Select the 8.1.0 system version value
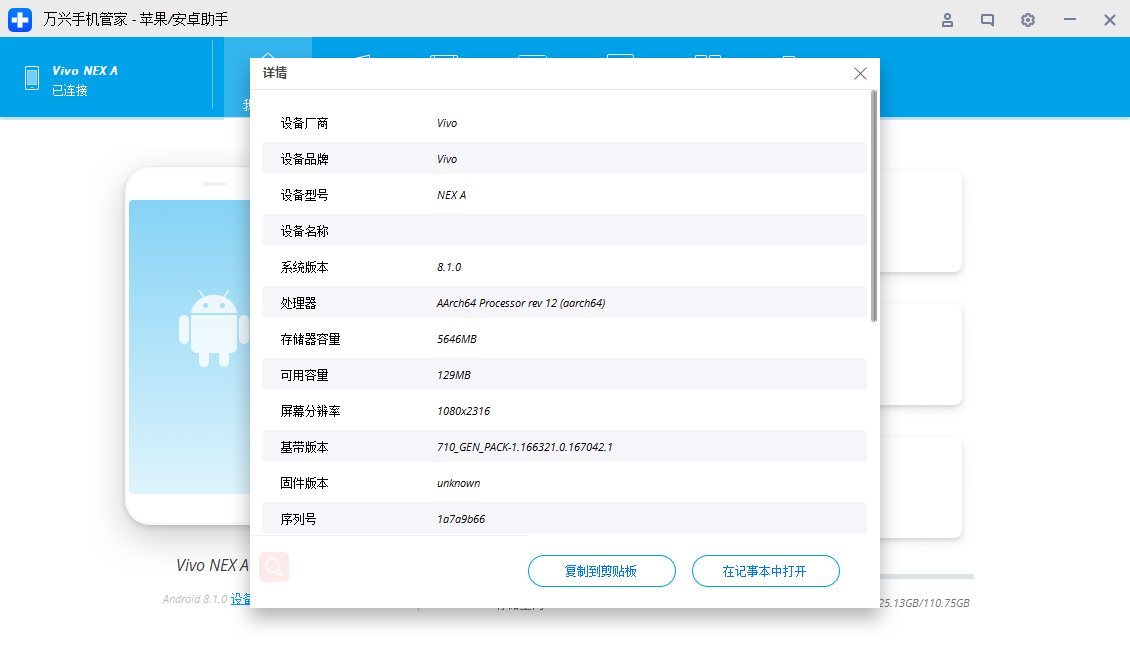 (x=449, y=267)
